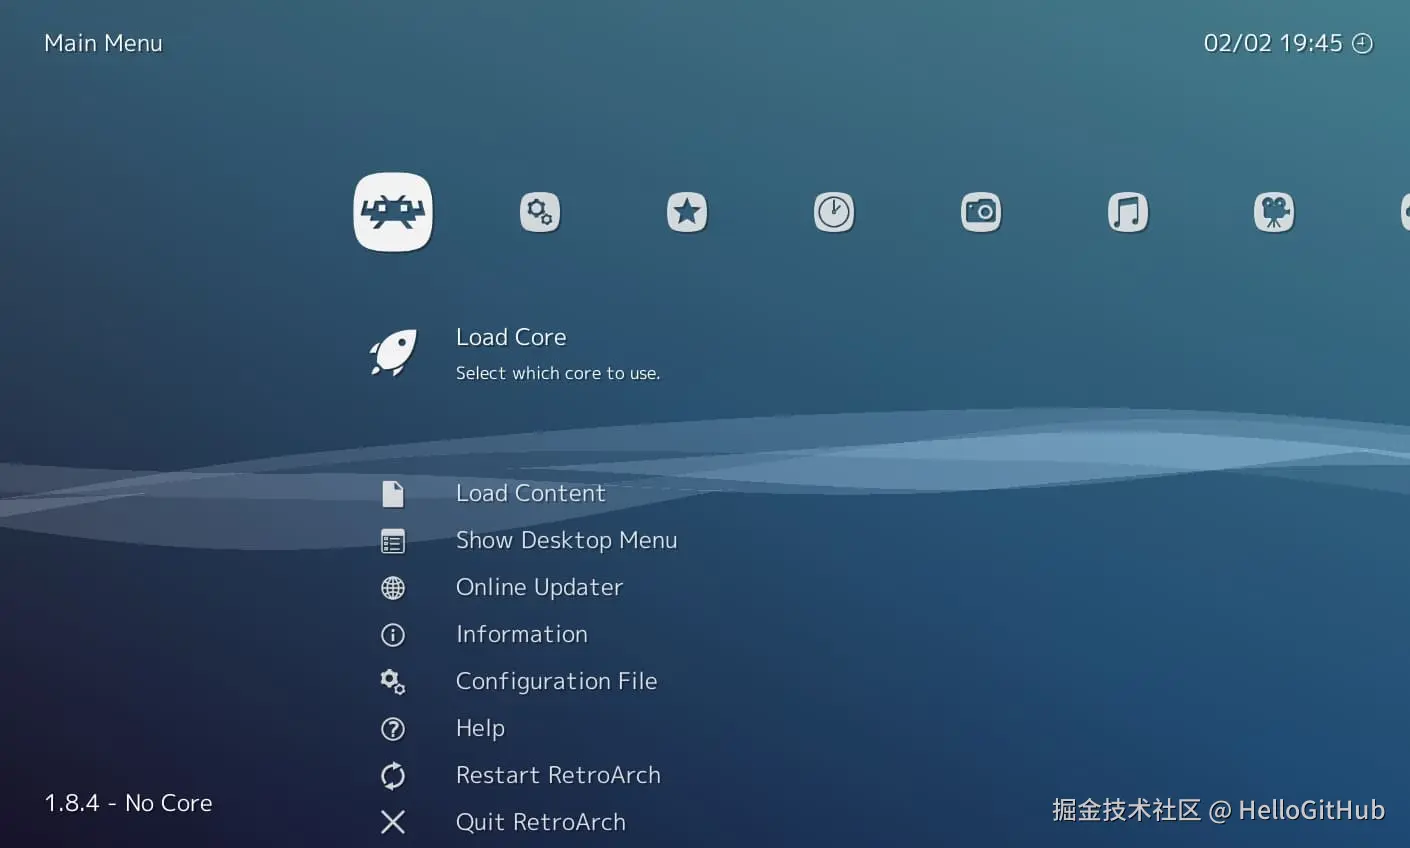Open the History clock tab icon

coord(834,212)
